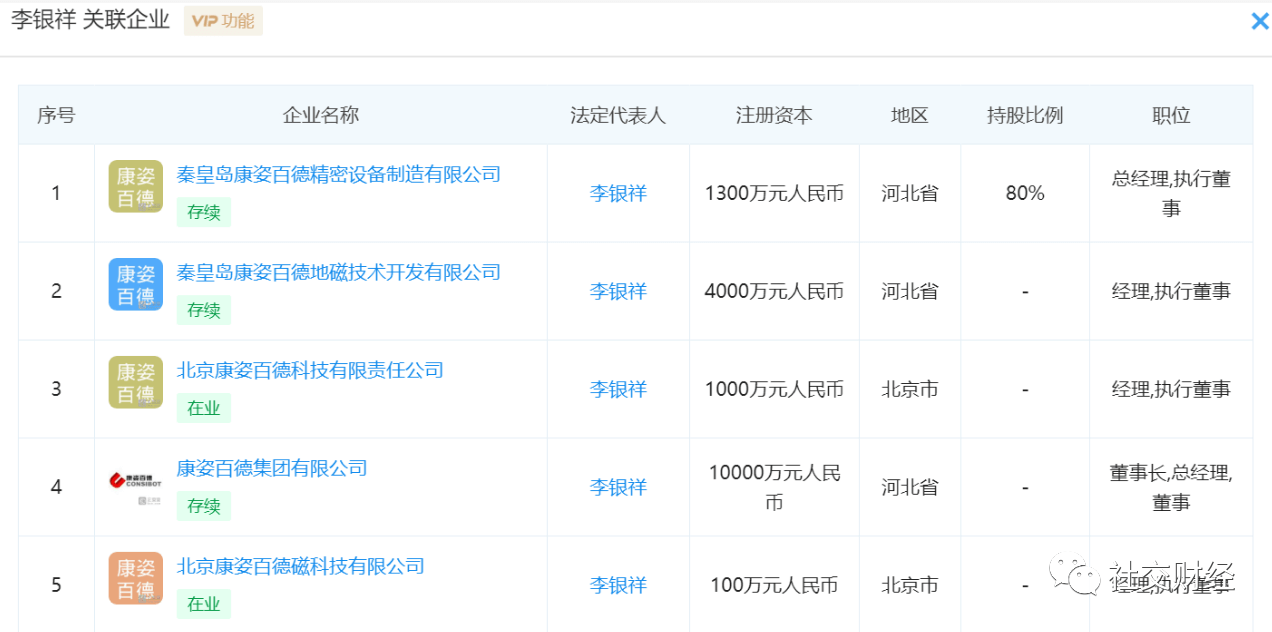Click the 持股比例 column header
Image resolution: width=1272 pixels, height=632 pixels.
tap(1025, 116)
